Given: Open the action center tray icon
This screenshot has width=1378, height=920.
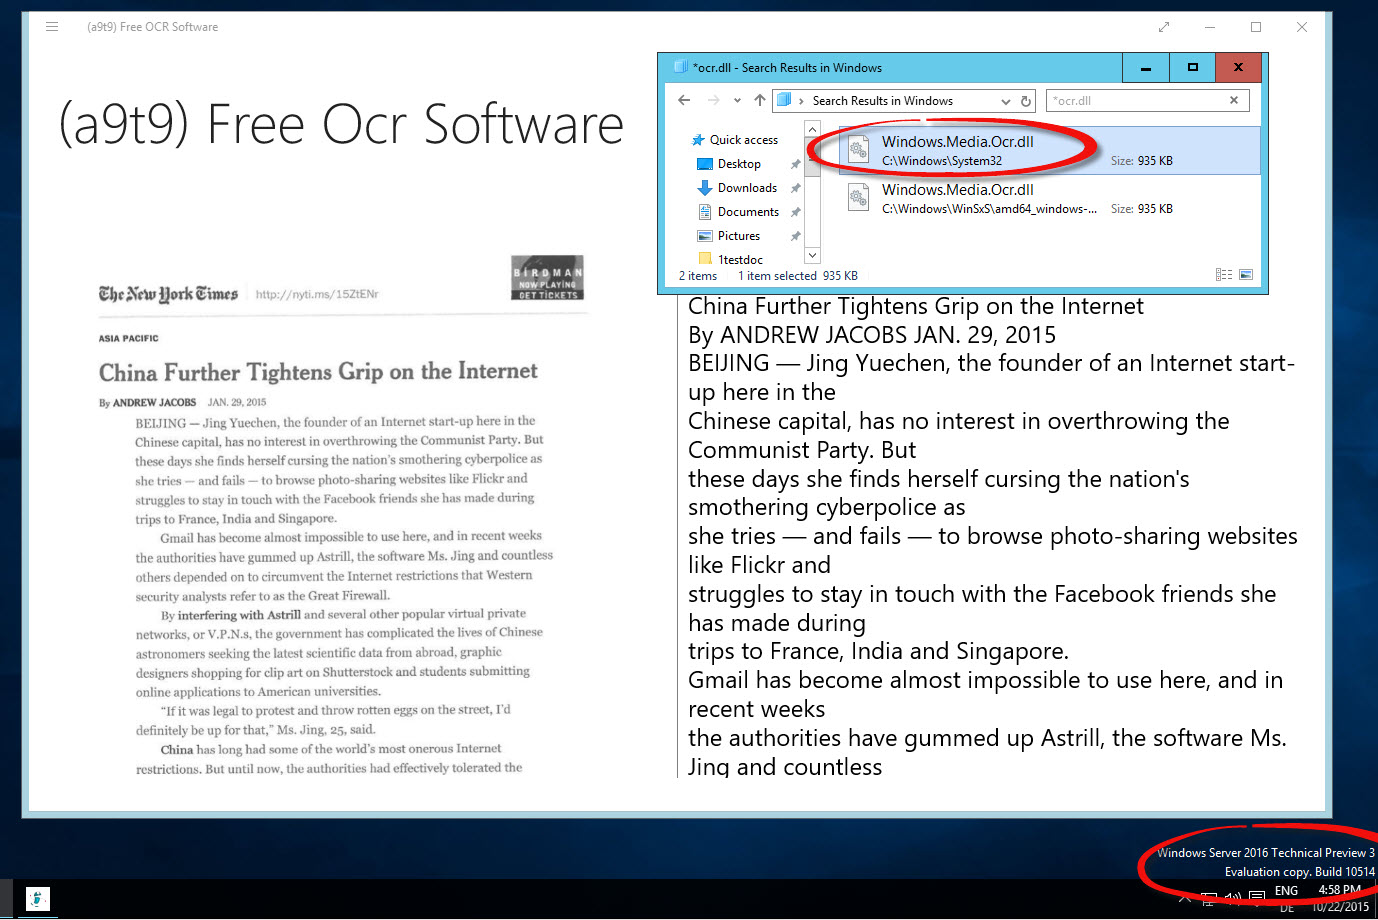Looking at the screenshot, I should pos(1257,898).
